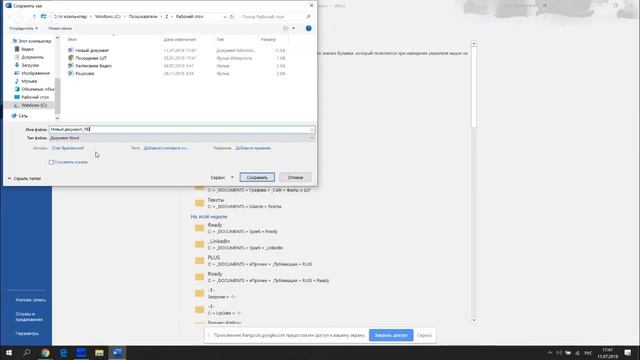Open Chrome from the taskbar
Screen dimensions: 640x360
(45, 353)
